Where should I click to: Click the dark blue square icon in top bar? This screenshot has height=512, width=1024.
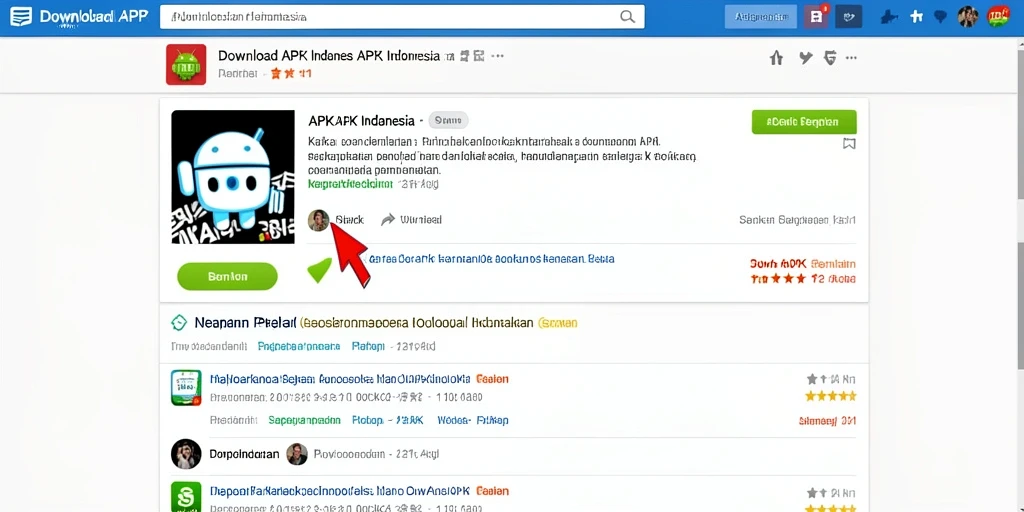[848, 16]
